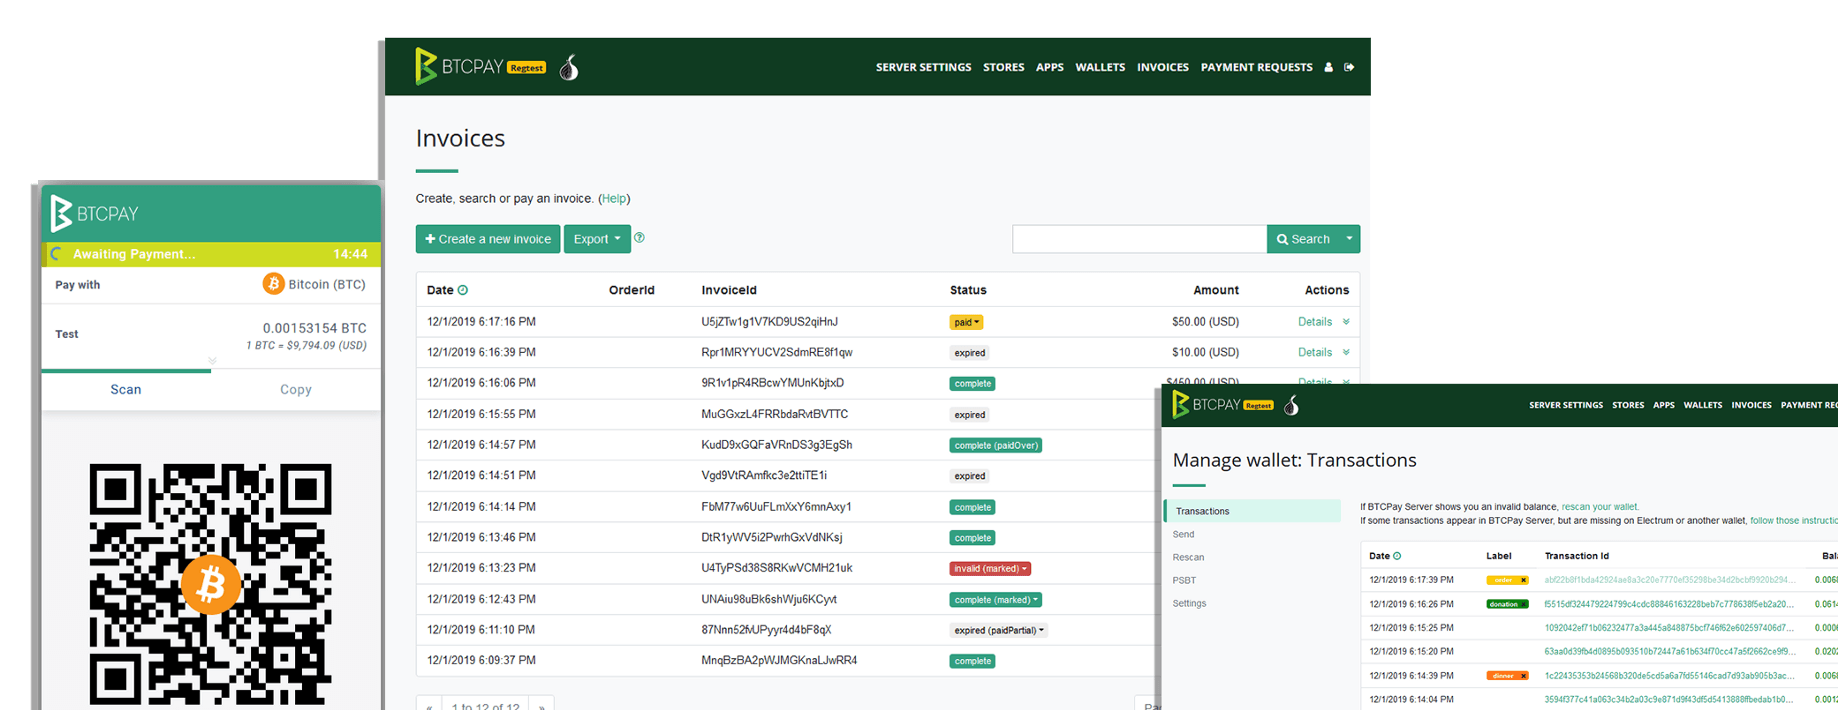Select PSBT in the wallet side menu
This screenshot has width=1838, height=710.
[1184, 580]
